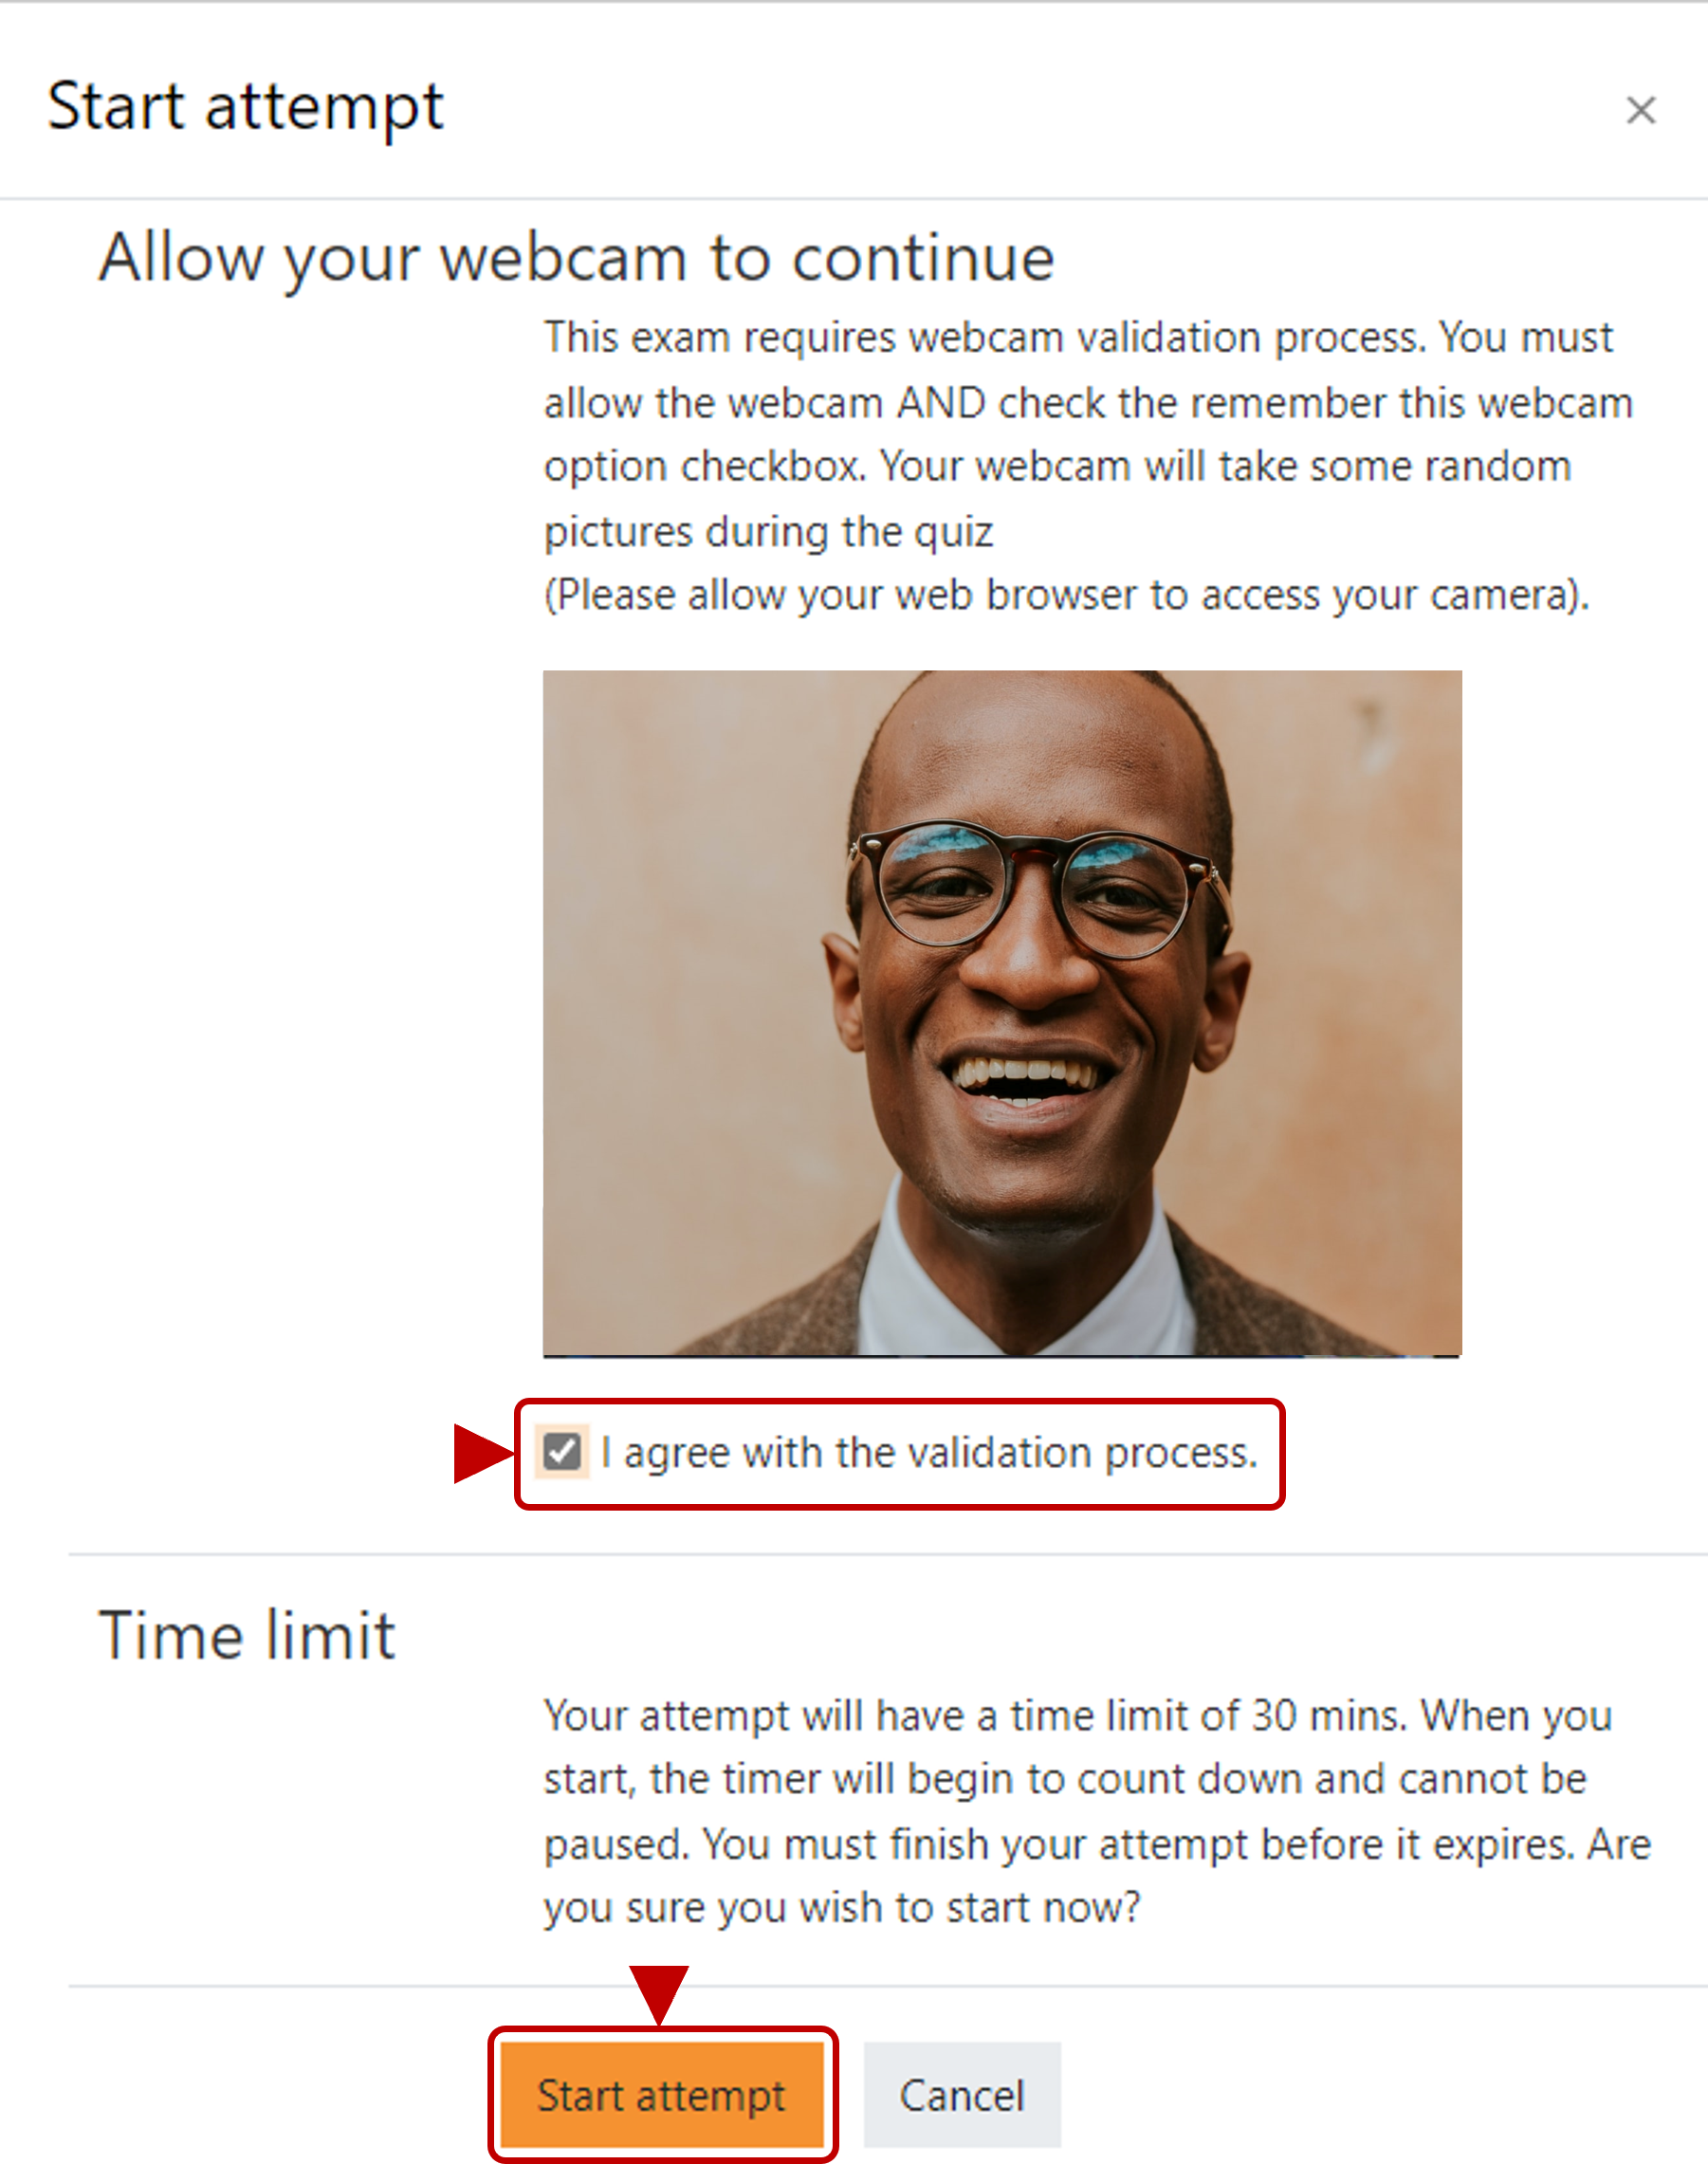Click the 'you sure you wish to start now?' line
The width and height of the screenshot is (1708, 2164).
[842, 1908]
